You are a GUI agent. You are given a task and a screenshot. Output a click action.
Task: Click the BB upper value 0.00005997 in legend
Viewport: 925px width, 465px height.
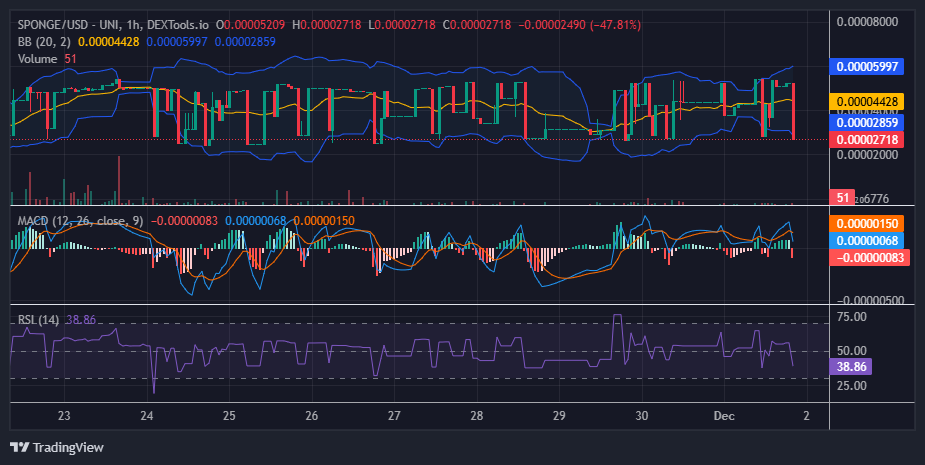click(x=177, y=41)
